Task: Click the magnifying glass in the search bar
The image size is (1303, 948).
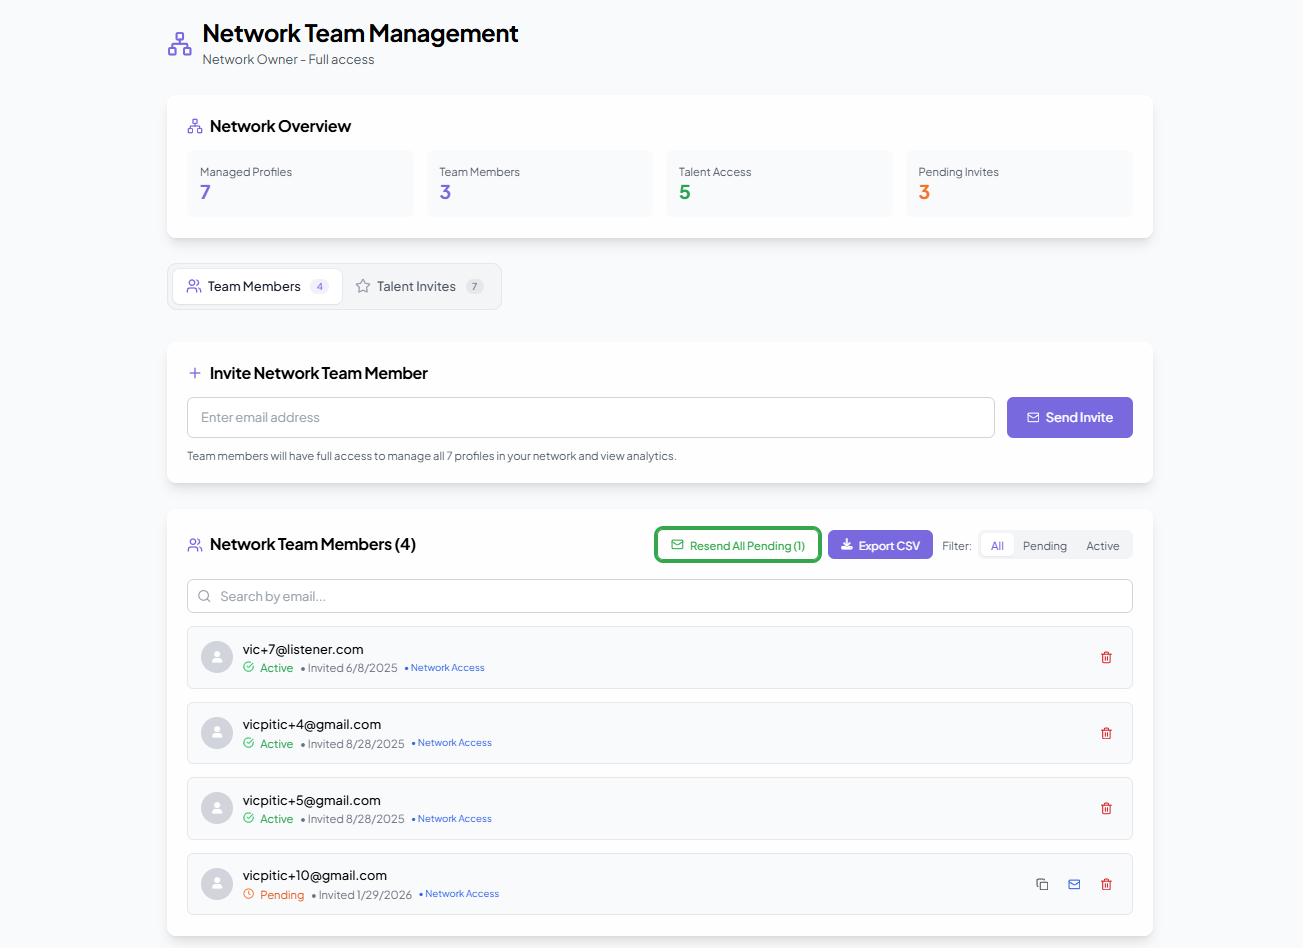Action: pos(204,595)
